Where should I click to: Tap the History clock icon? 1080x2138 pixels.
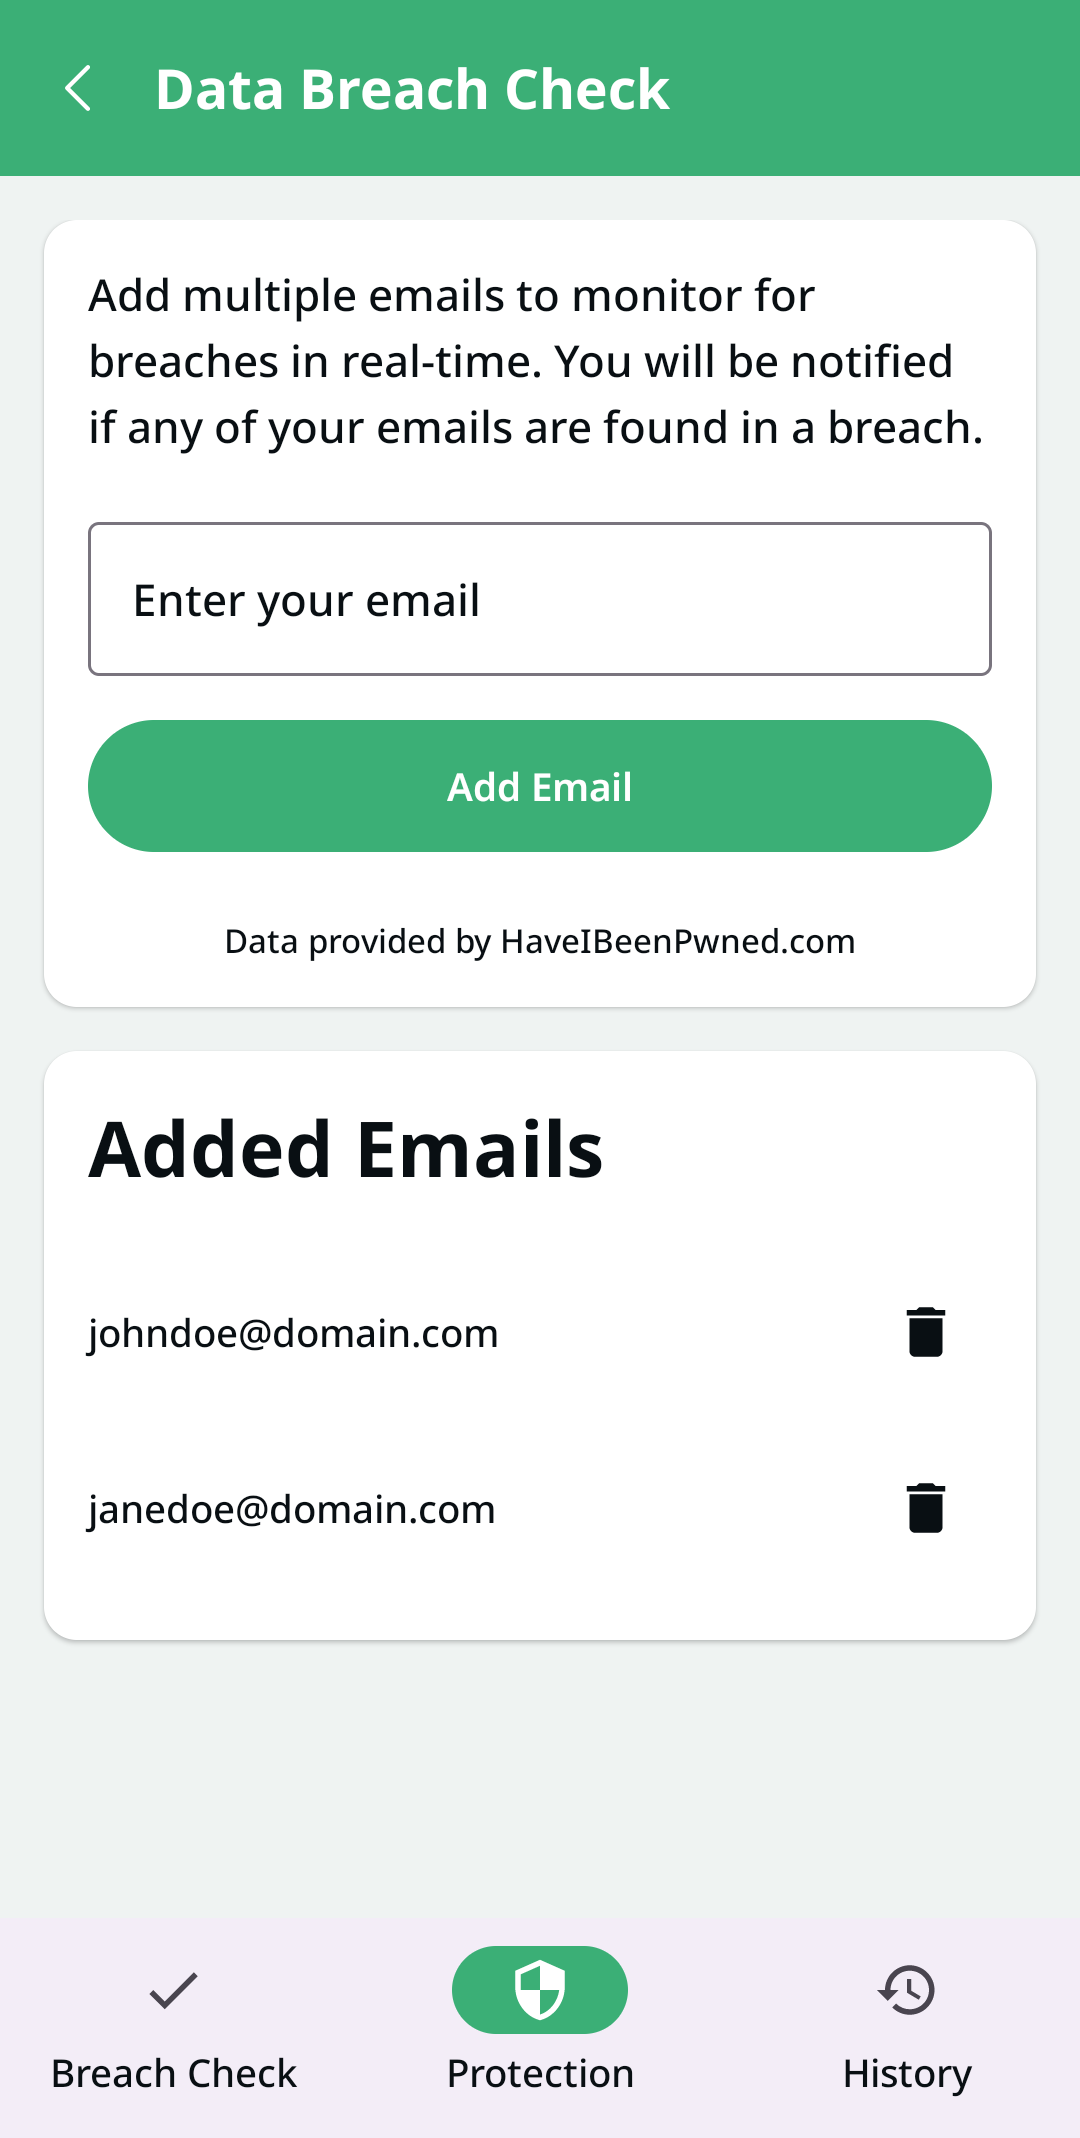pyautogui.click(x=907, y=1990)
